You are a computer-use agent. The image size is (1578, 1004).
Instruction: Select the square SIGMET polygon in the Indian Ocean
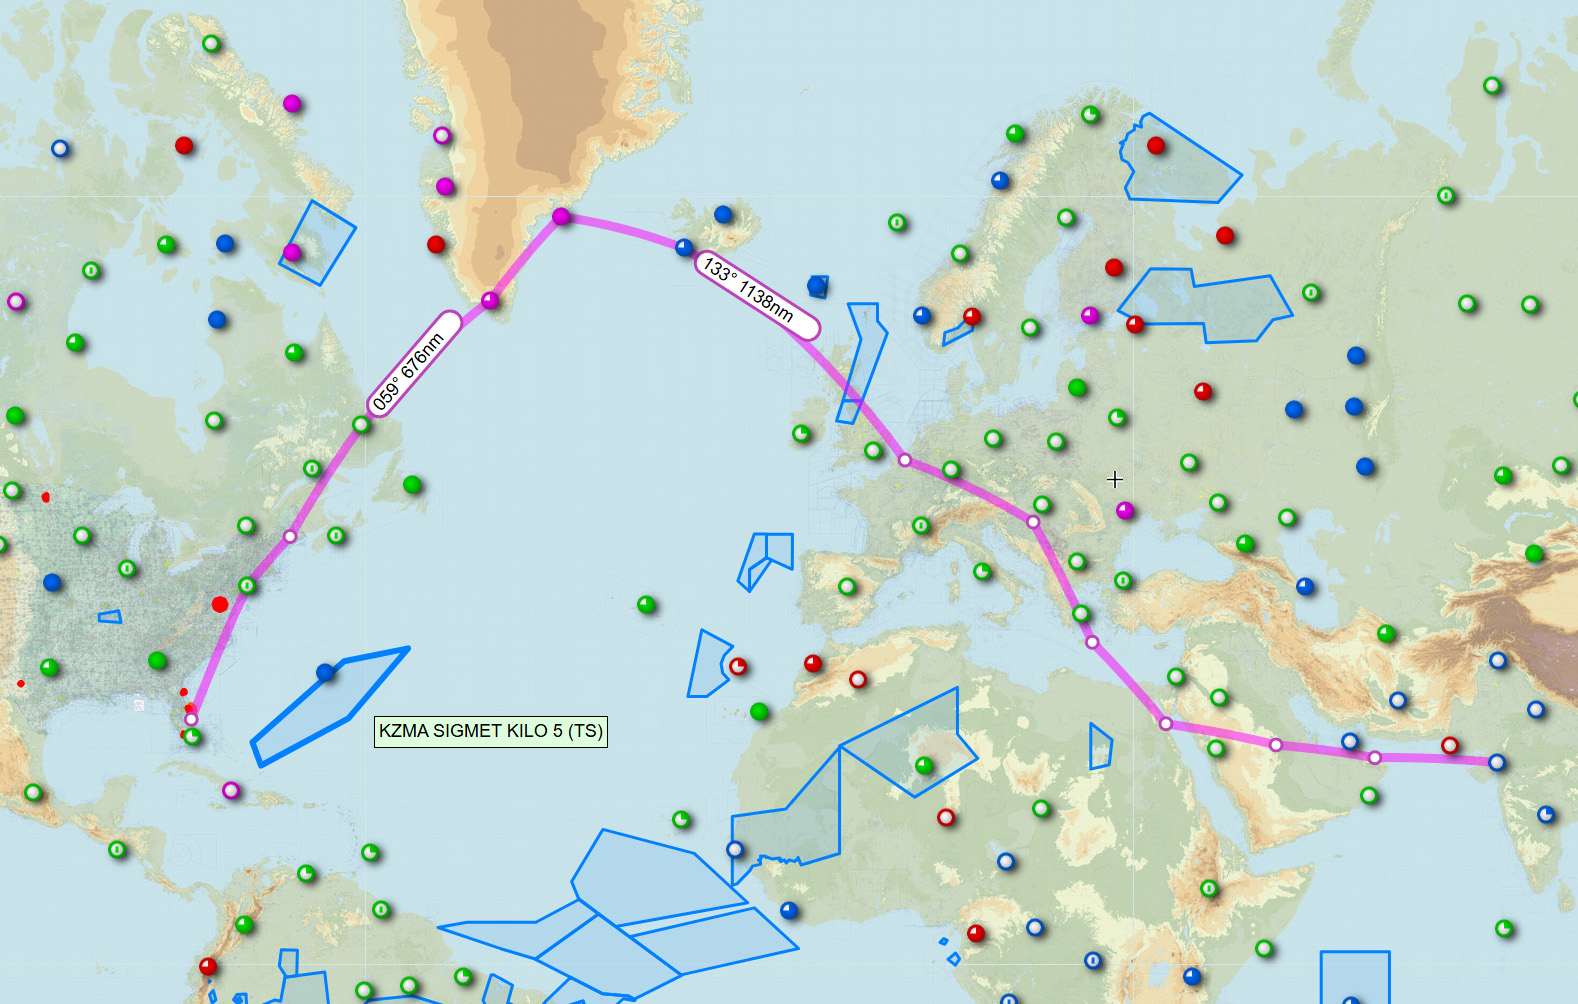(x=1355, y=977)
